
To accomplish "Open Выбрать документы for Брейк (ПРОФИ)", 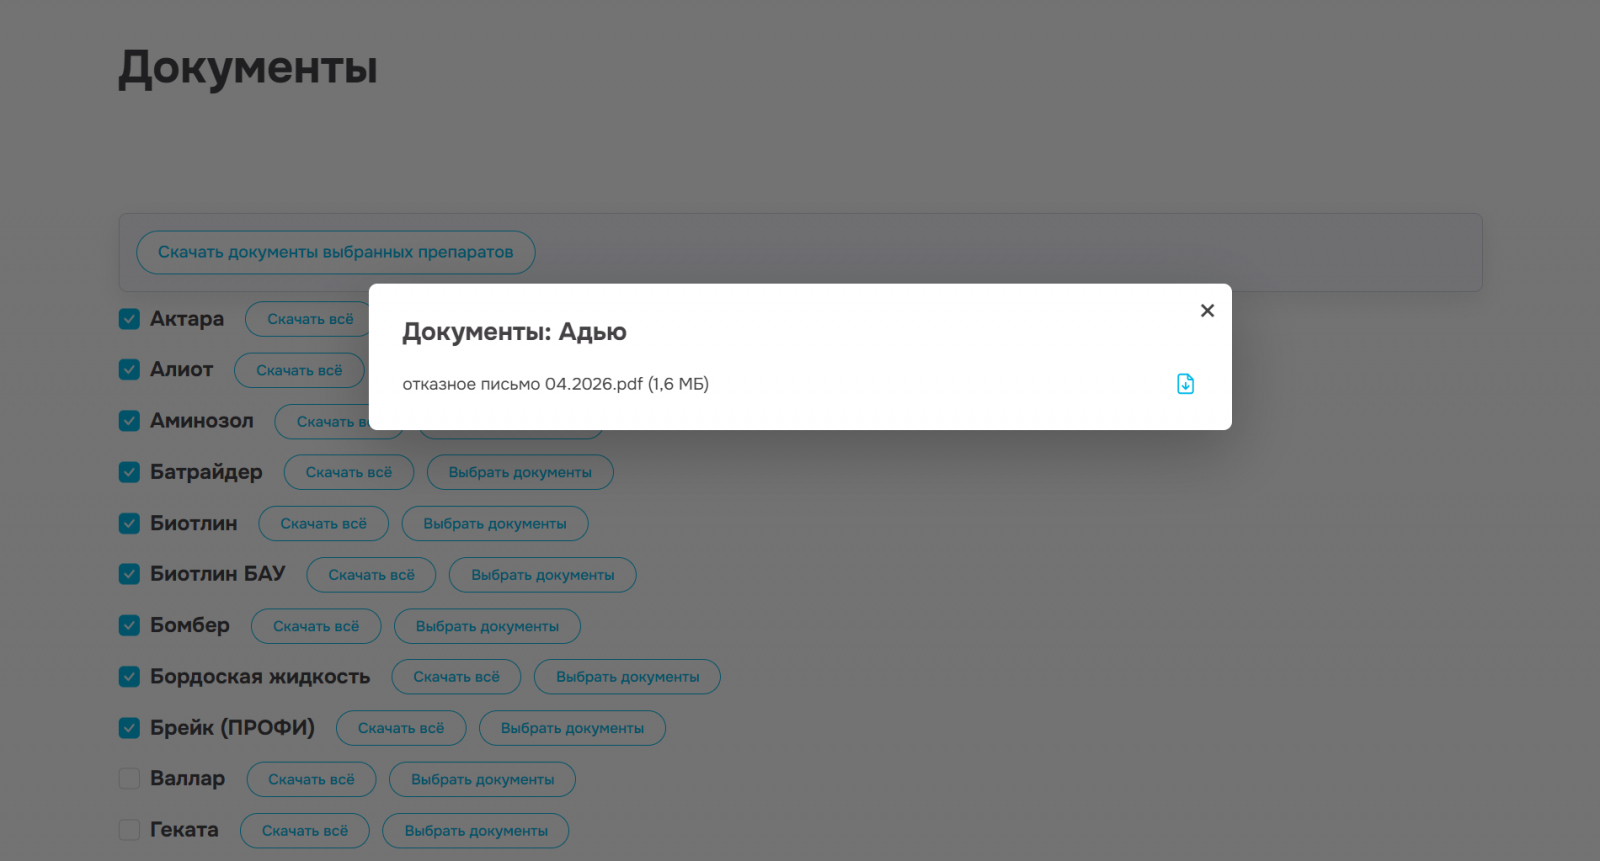I will 572,728.
